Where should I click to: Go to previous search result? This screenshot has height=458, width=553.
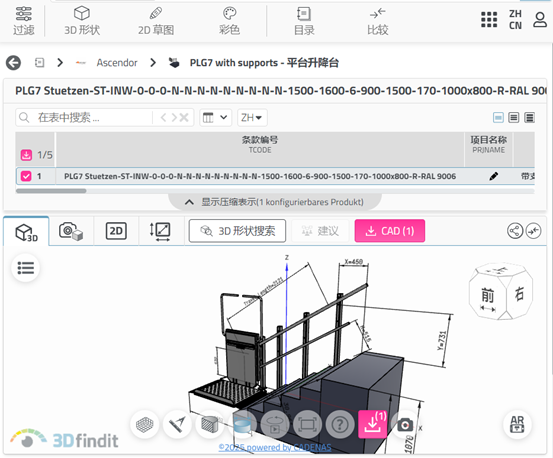click(x=163, y=117)
